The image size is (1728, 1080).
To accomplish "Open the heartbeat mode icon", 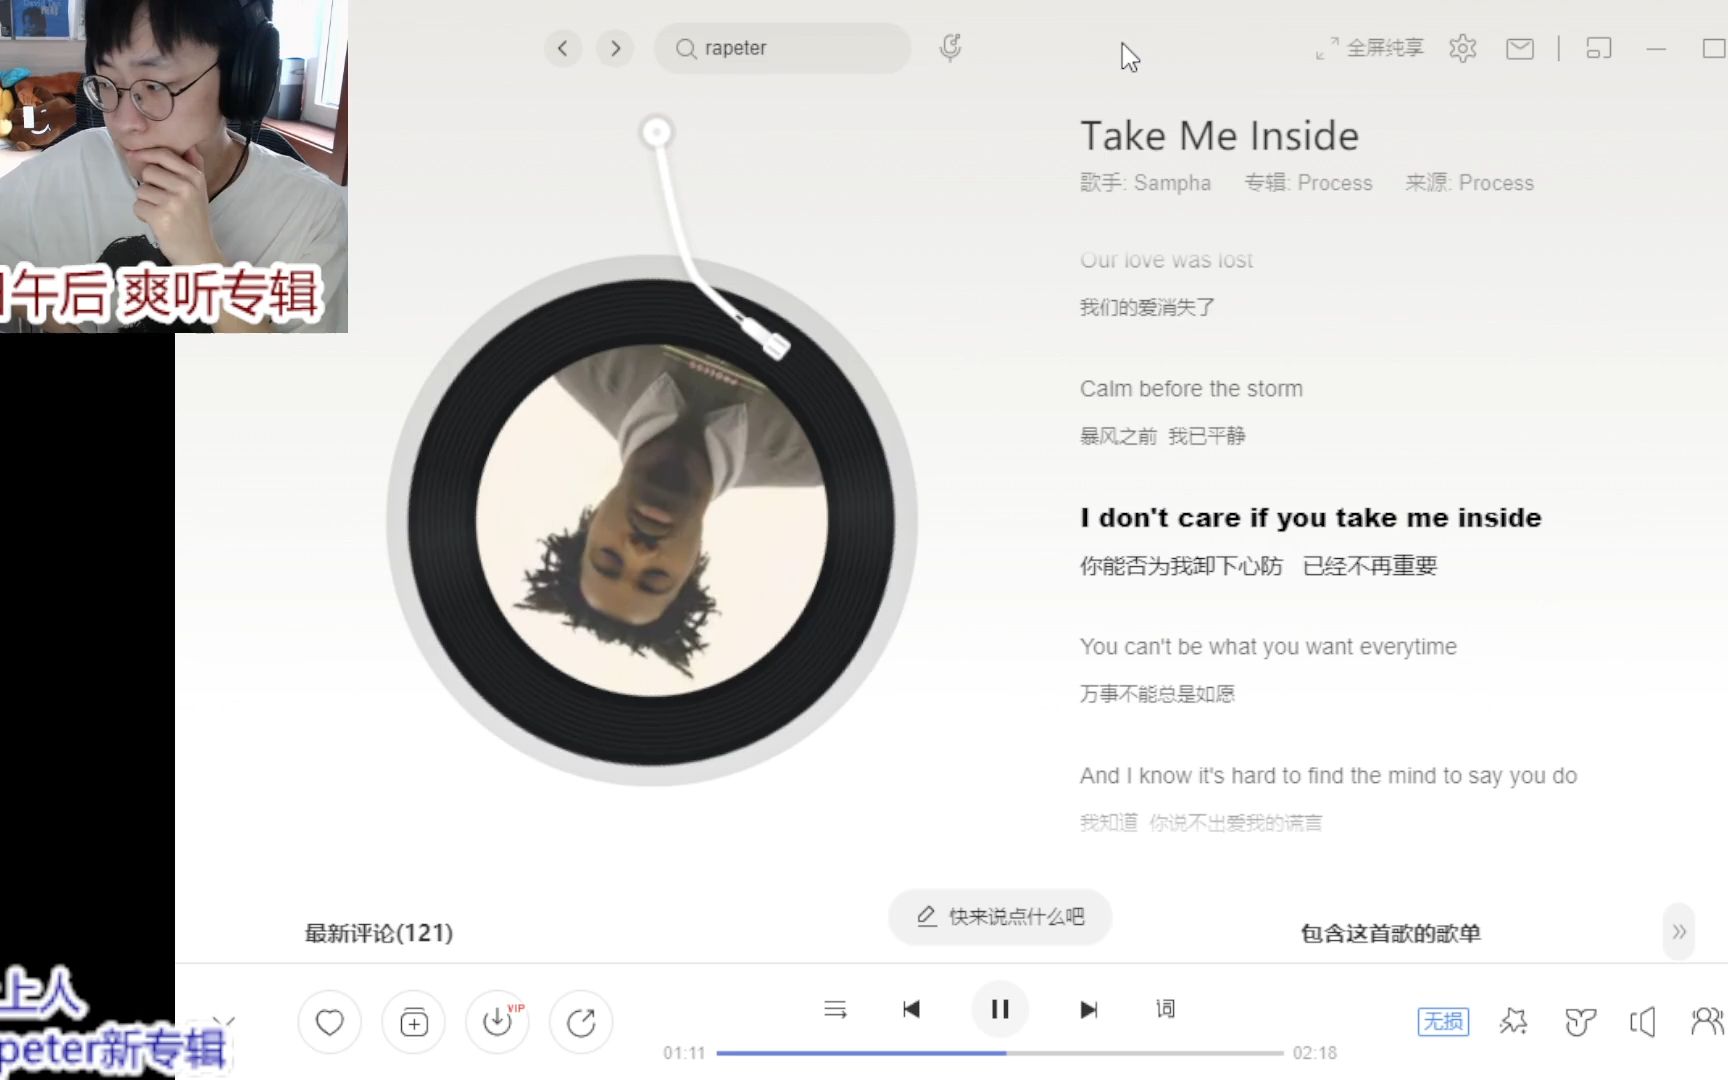I will 1580,1021.
